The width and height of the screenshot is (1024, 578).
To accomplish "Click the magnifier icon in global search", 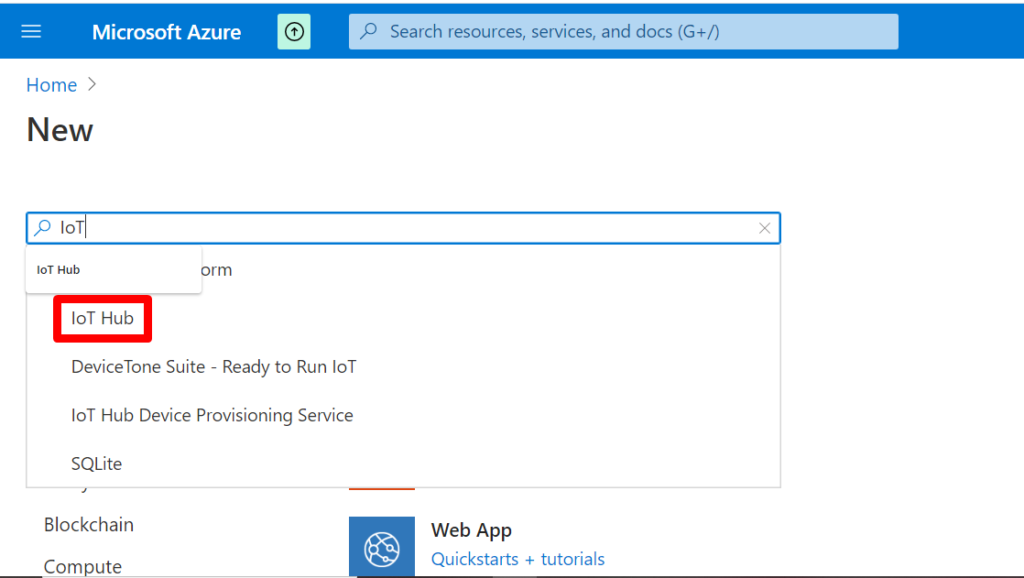I will pyautogui.click(x=369, y=31).
